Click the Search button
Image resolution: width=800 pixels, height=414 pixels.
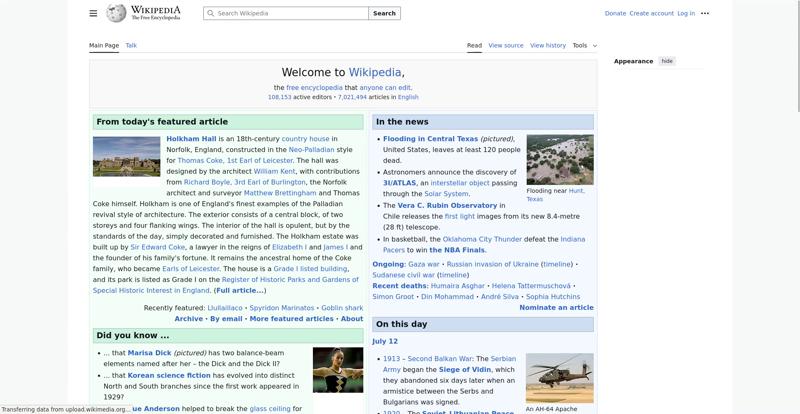coord(384,13)
